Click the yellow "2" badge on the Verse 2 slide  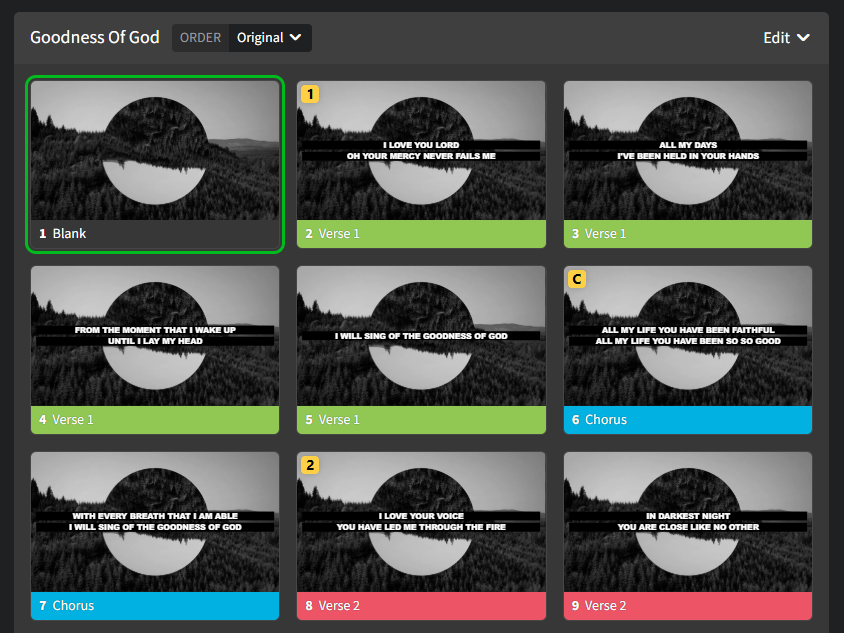coord(310,465)
